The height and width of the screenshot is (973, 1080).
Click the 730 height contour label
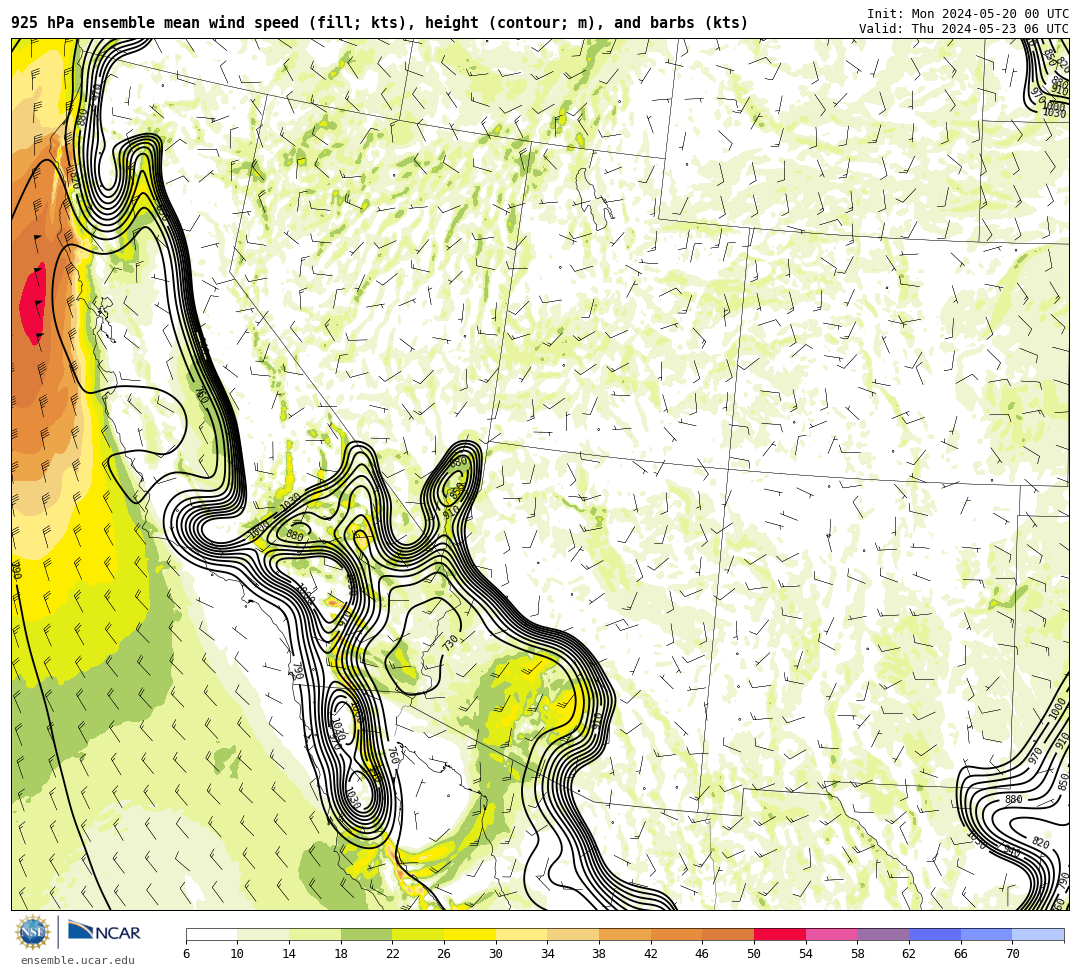click(x=449, y=643)
